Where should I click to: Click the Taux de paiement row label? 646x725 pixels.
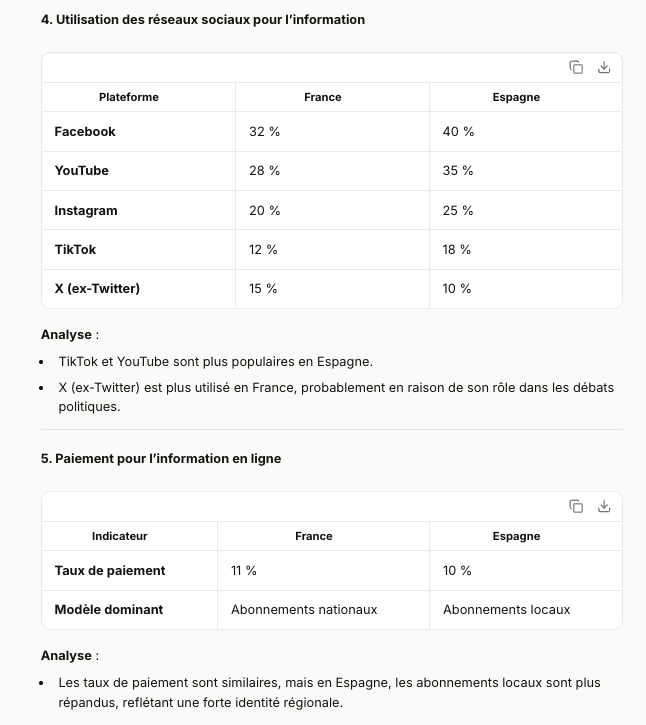pos(110,571)
